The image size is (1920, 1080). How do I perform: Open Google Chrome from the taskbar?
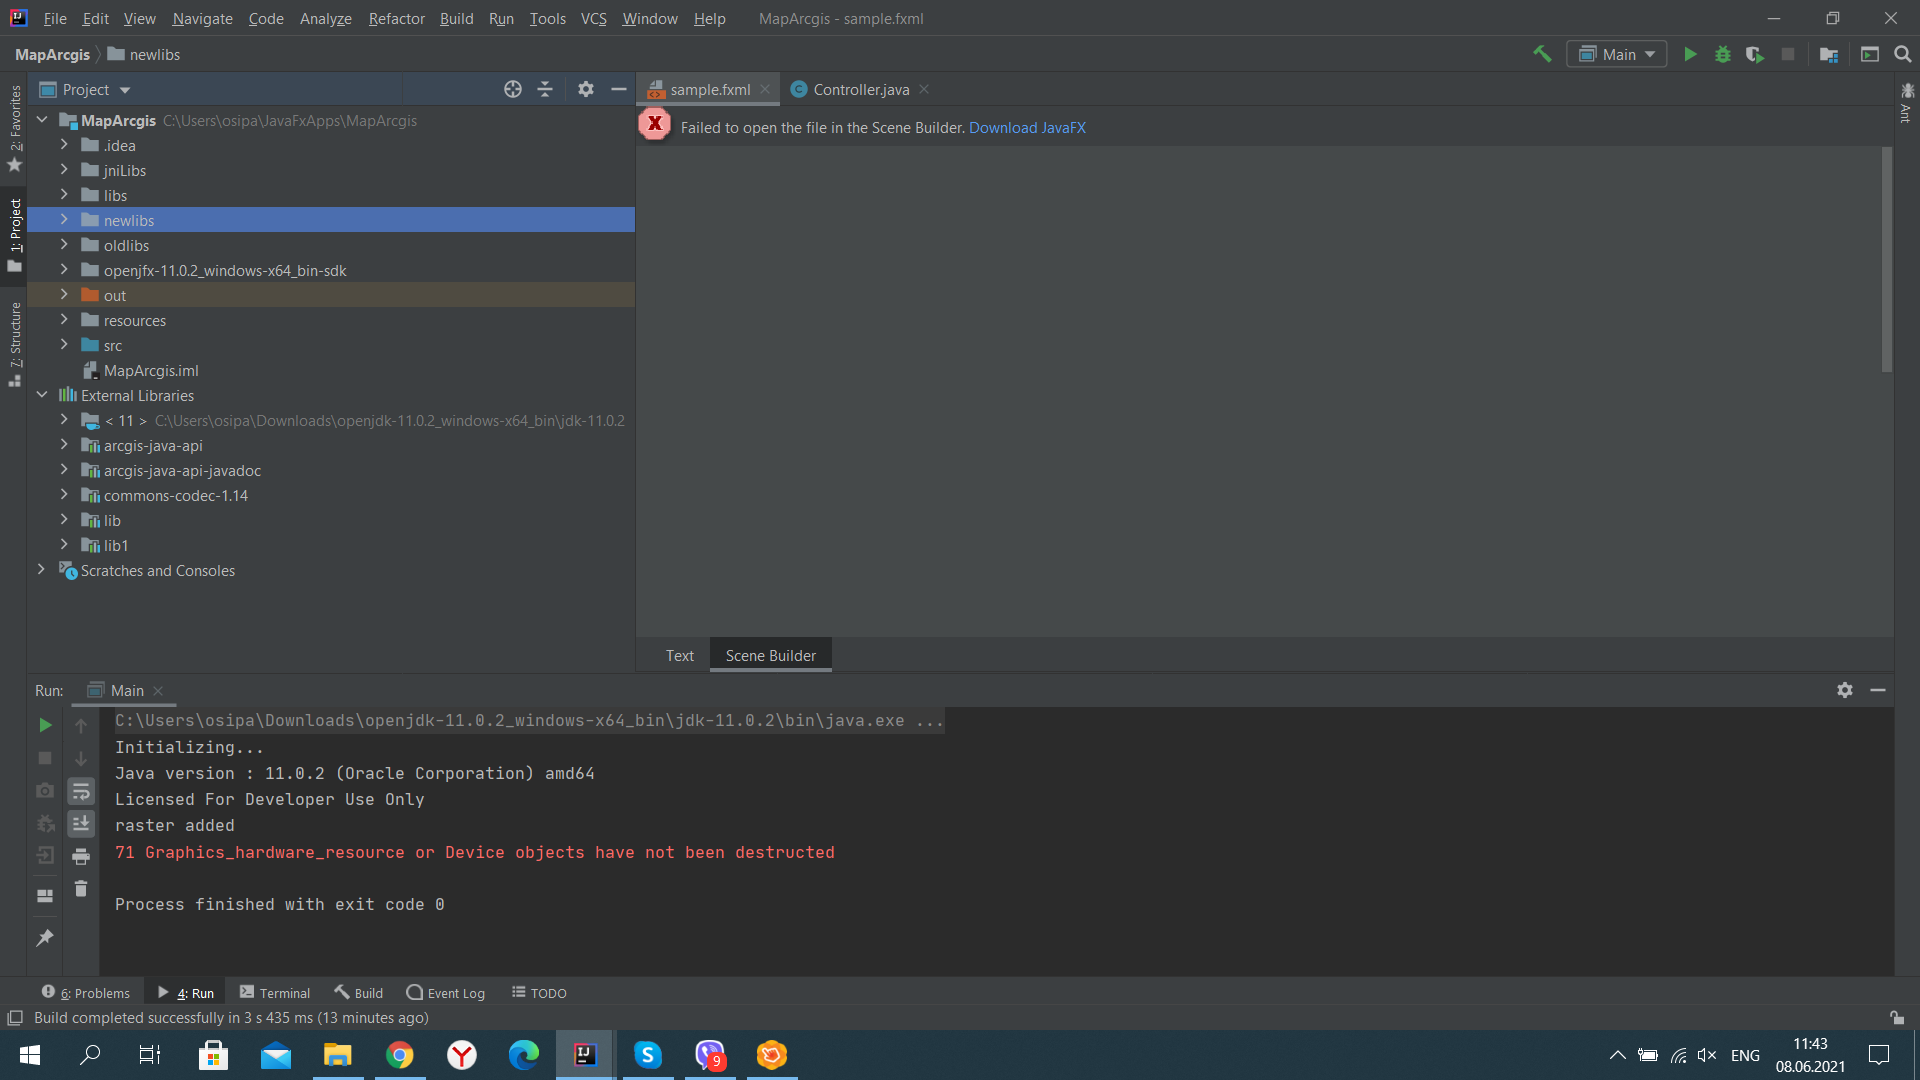[400, 1055]
